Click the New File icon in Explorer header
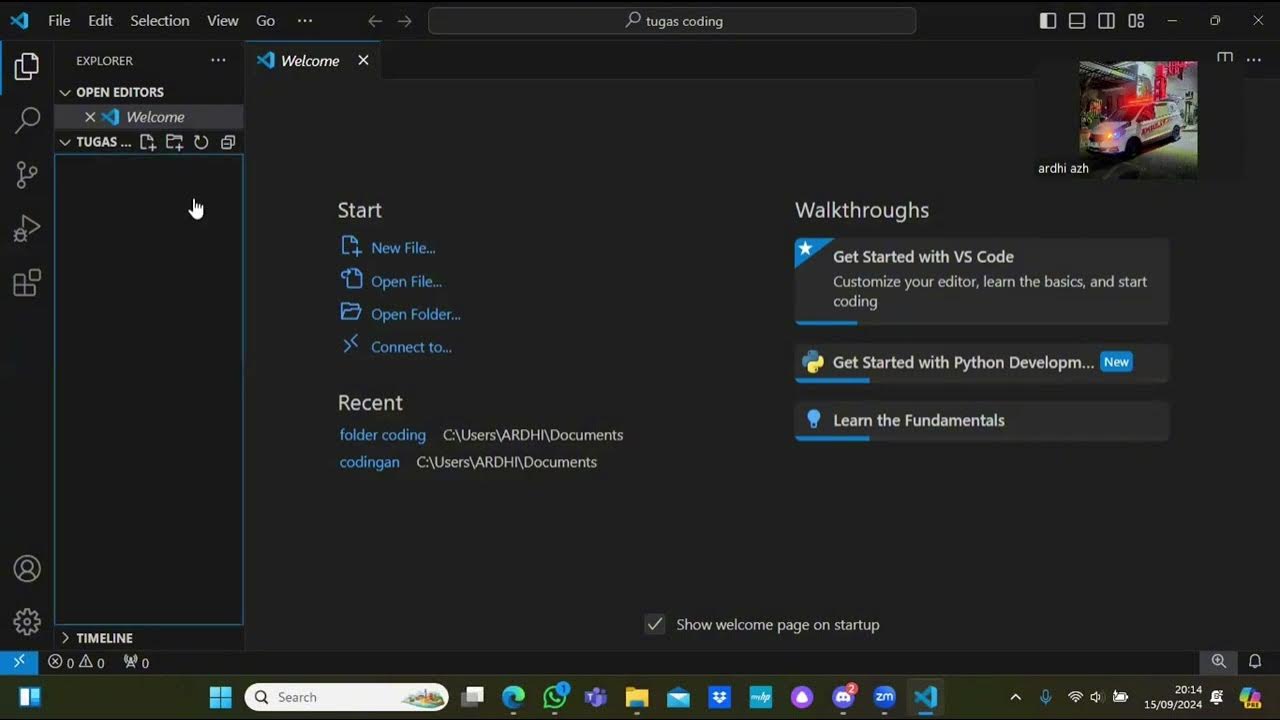Screen dimensions: 1280x720 pos(148,142)
